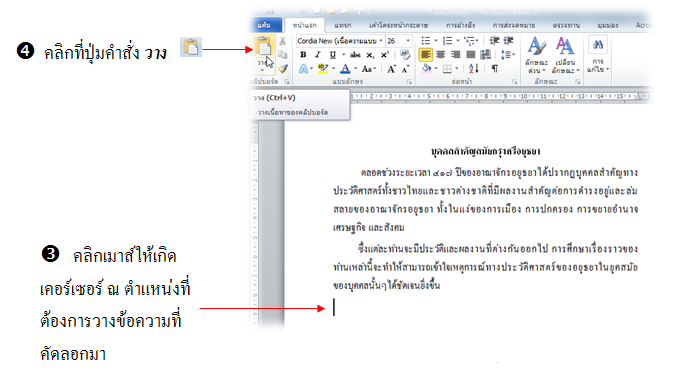Apply the numbered list icon
This screenshot has width=675, height=379.
point(448,41)
